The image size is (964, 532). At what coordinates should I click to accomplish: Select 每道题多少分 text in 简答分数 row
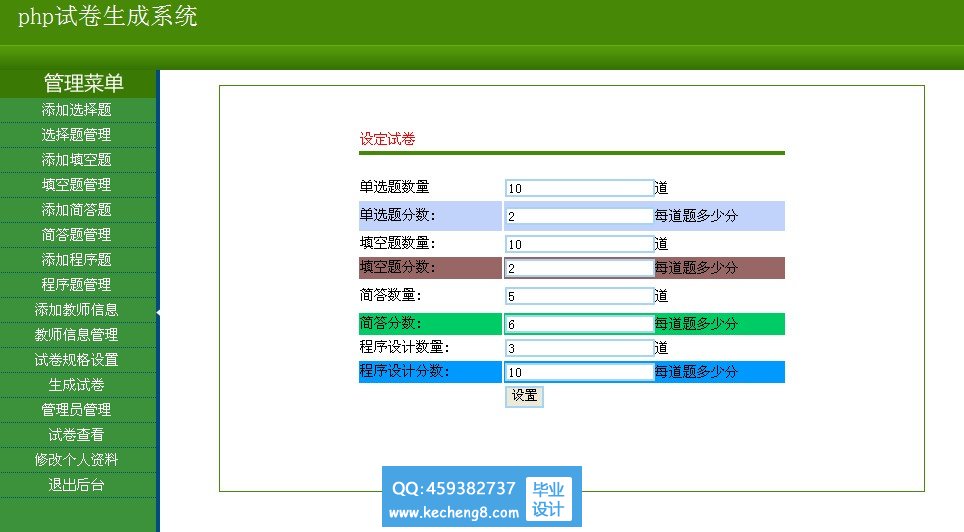click(x=696, y=324)
